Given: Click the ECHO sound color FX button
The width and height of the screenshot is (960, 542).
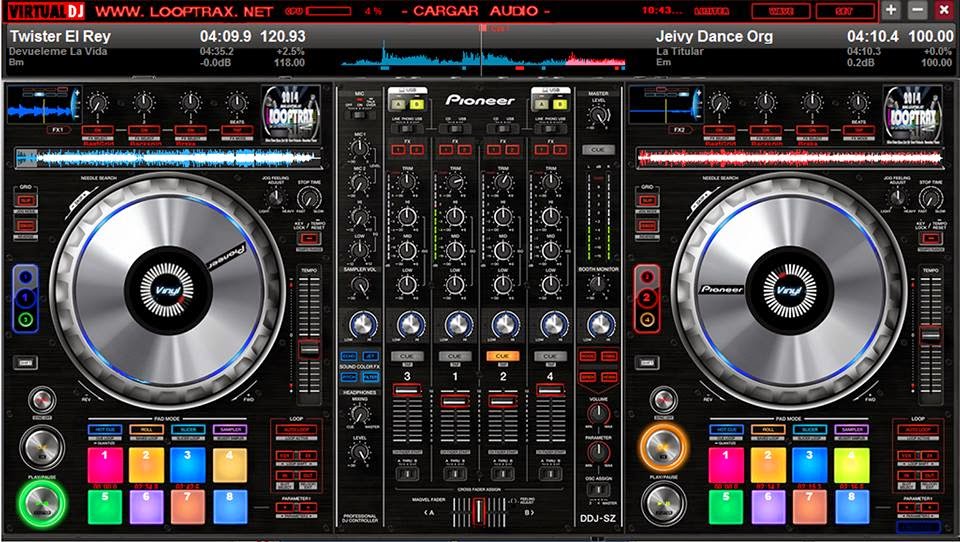Looking at the screenshot, I should tap(350, 356).
